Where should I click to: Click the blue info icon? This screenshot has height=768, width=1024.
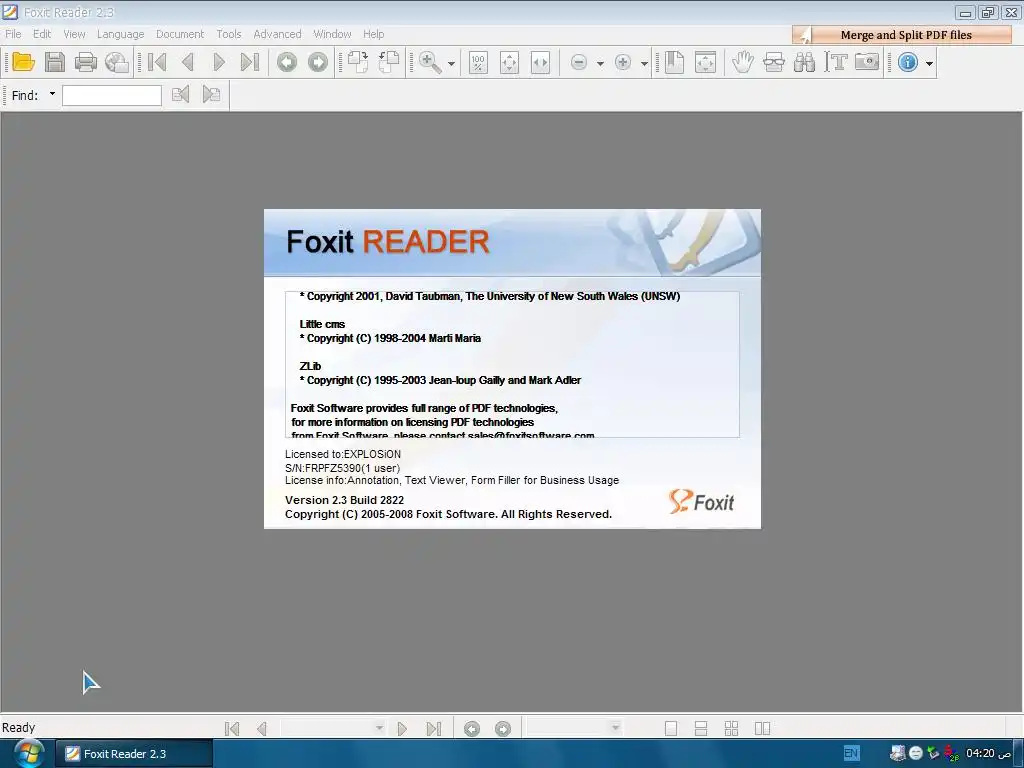[x=908, y=62]
